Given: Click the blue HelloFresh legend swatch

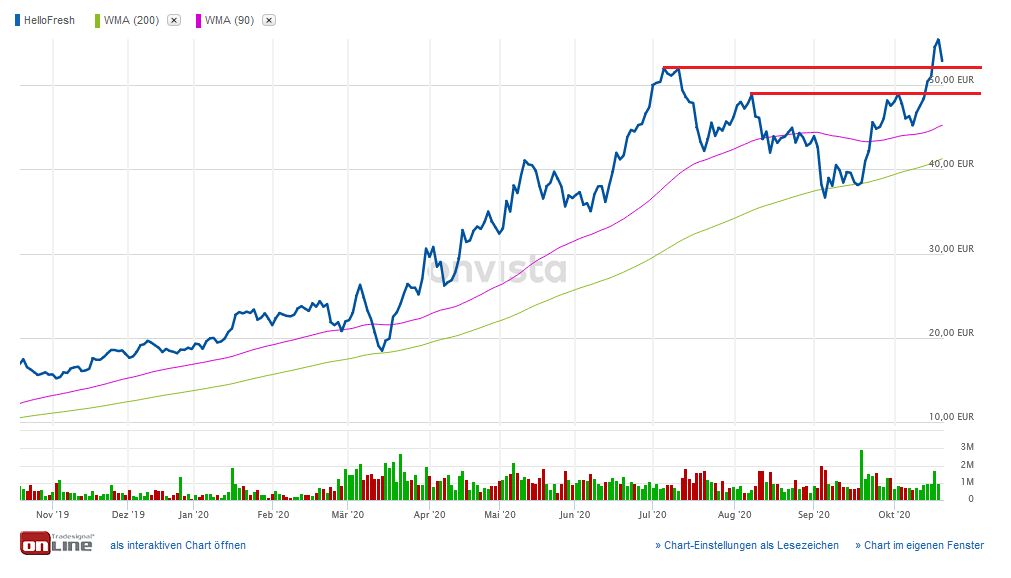Looking at the screenshot, I should tap(18, 20).
